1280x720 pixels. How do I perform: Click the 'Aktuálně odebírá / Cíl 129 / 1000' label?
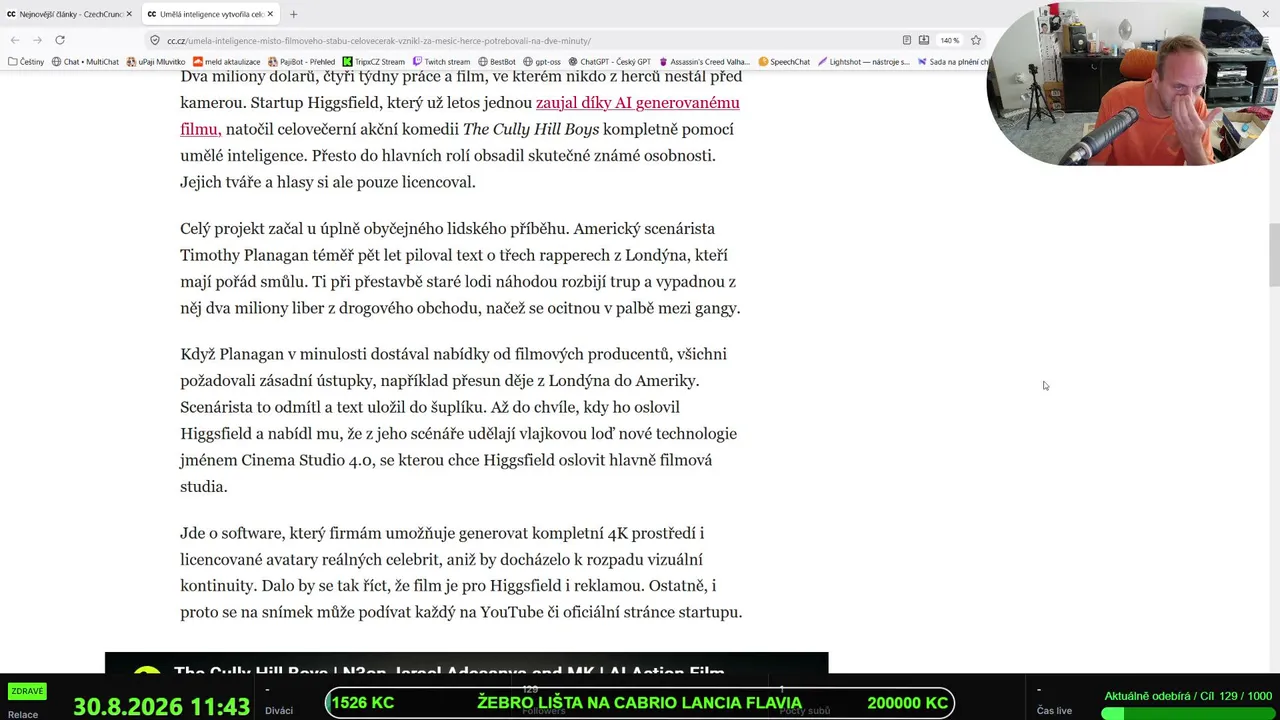click(x=1188, y=696)
